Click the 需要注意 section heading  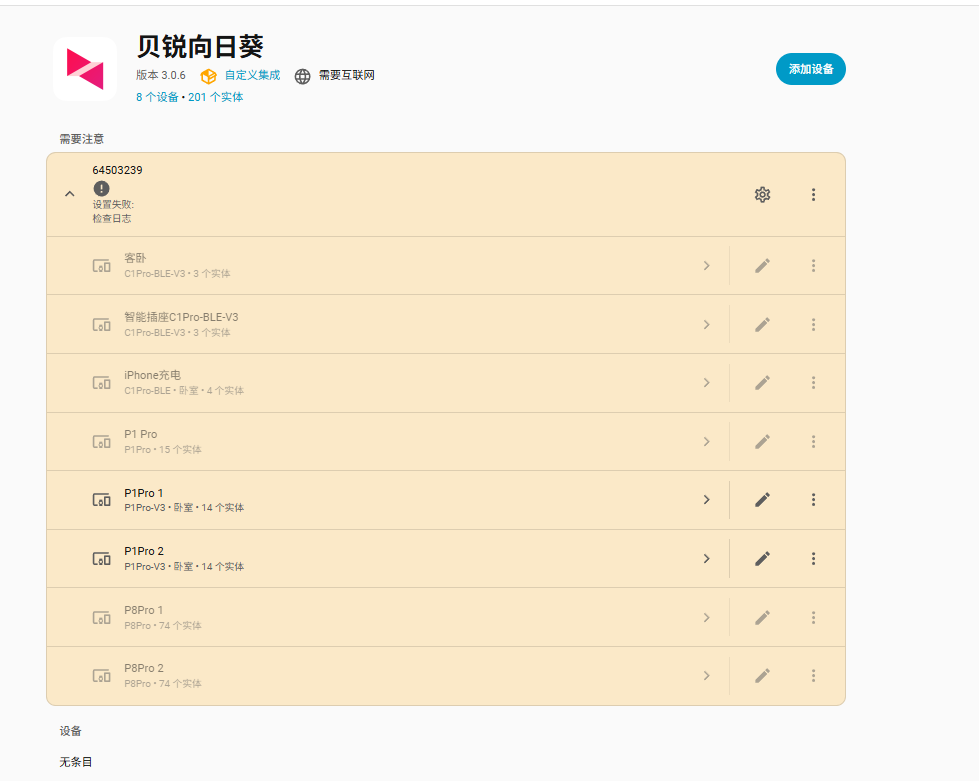[x=81, y=139]
